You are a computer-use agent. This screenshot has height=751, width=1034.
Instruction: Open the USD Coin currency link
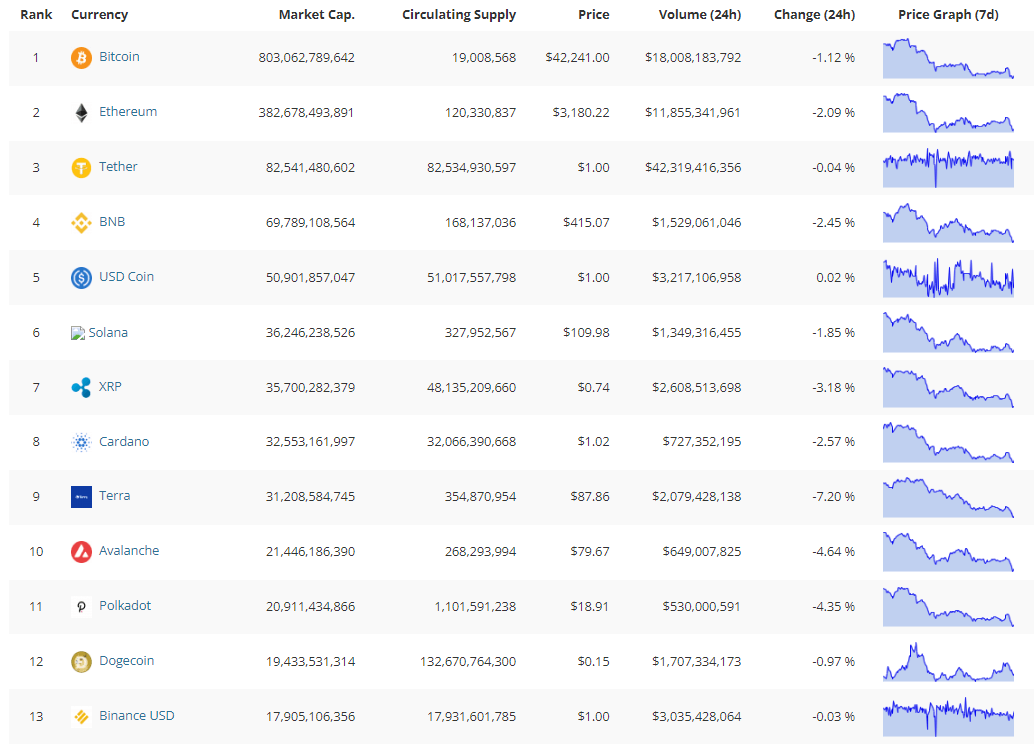tap(127, 276)
